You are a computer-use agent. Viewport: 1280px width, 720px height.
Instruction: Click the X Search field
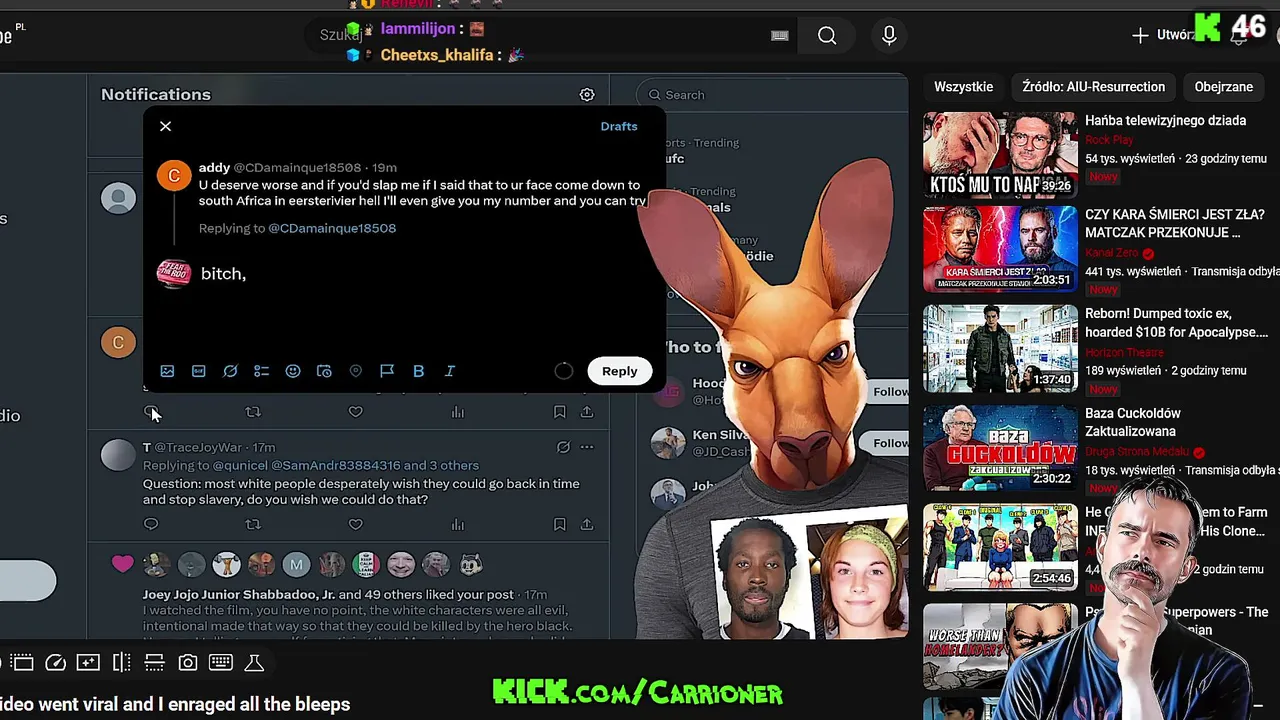tap(770, 95)
